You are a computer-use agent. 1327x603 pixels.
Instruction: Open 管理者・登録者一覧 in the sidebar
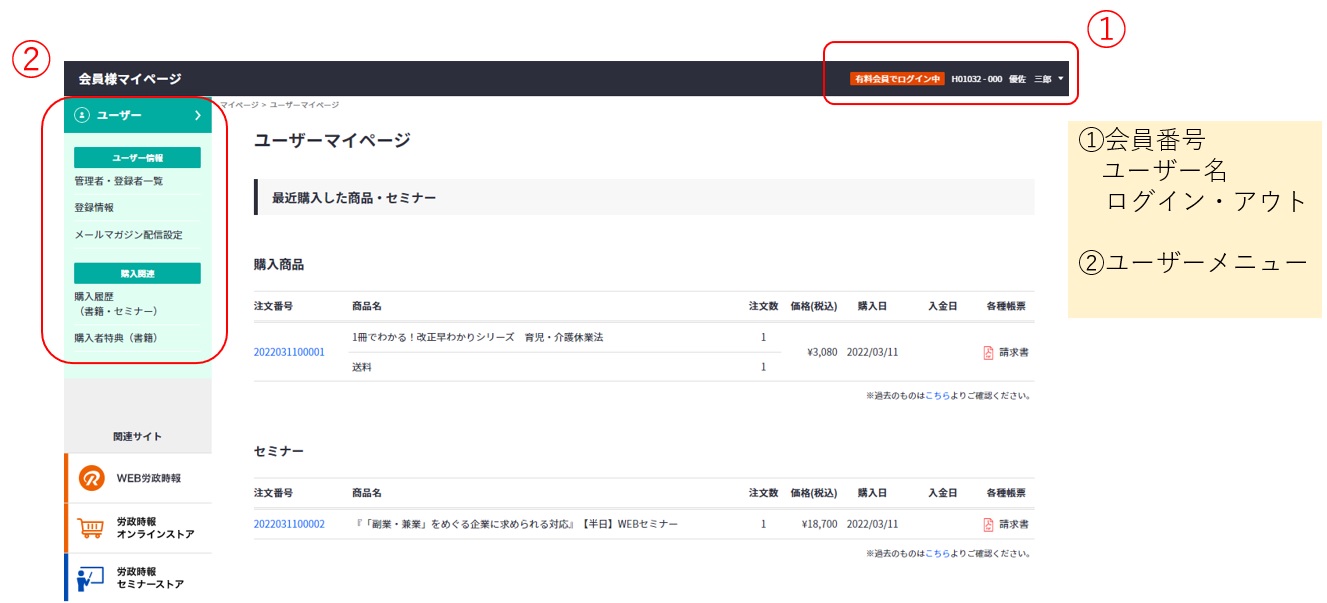click(x=118, y=181)
